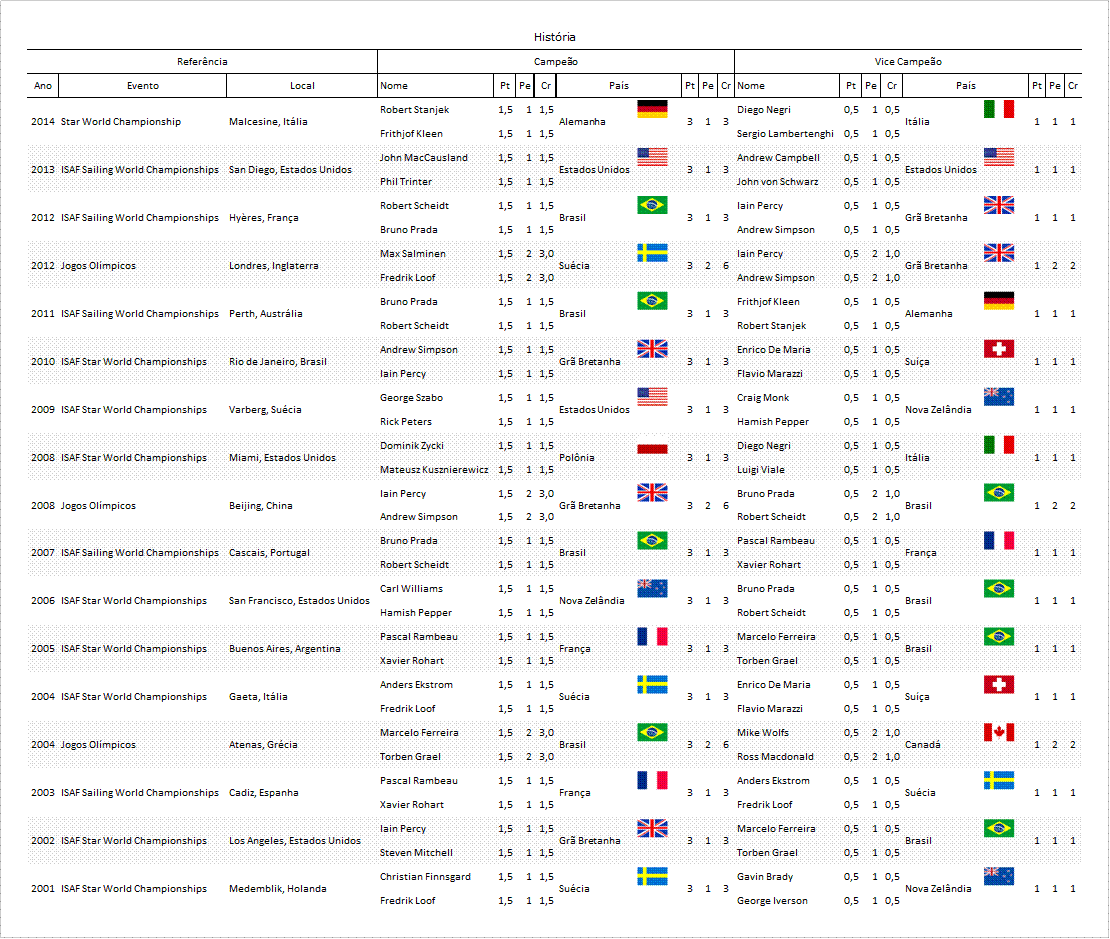The image size is (1110, 939).
Task: Click the German flag beside runner-up Frithjof Kleen, 2011
Action: click(x=999, y=301)
